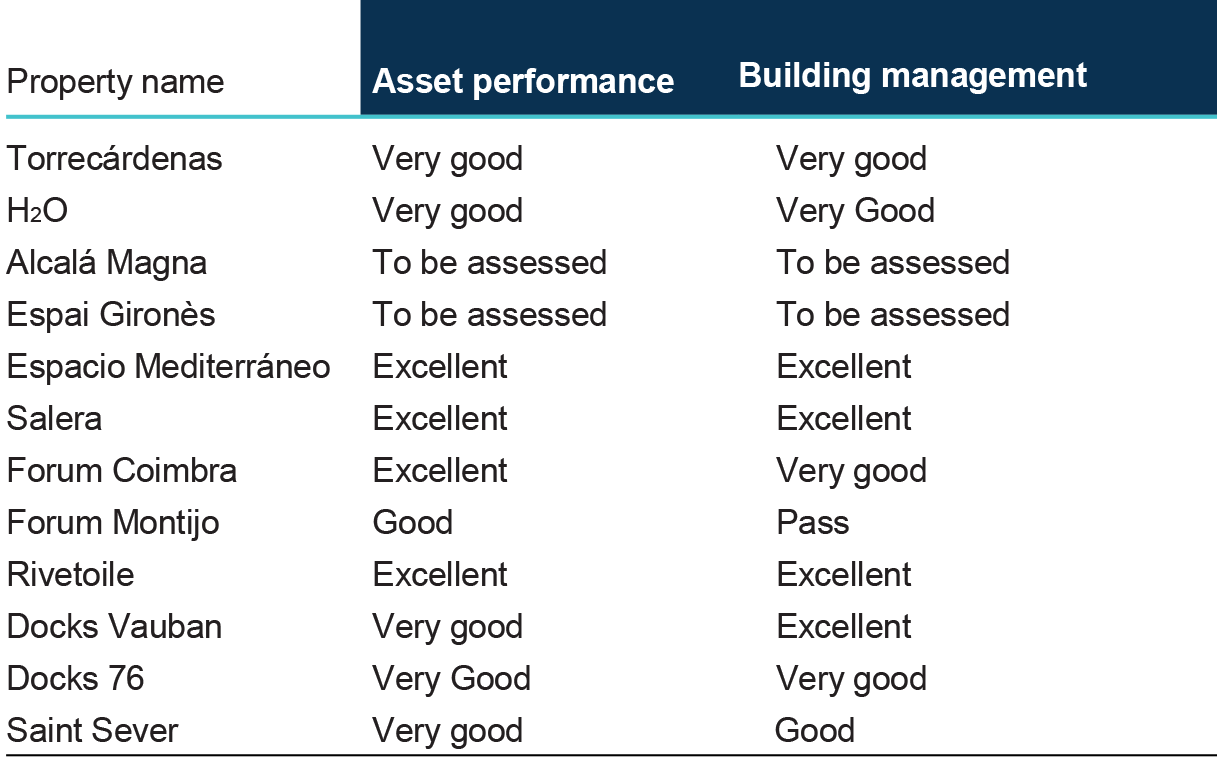Click the Alcalá Magna property name
Screen dimensions: 1217x764
click(107, 262)
